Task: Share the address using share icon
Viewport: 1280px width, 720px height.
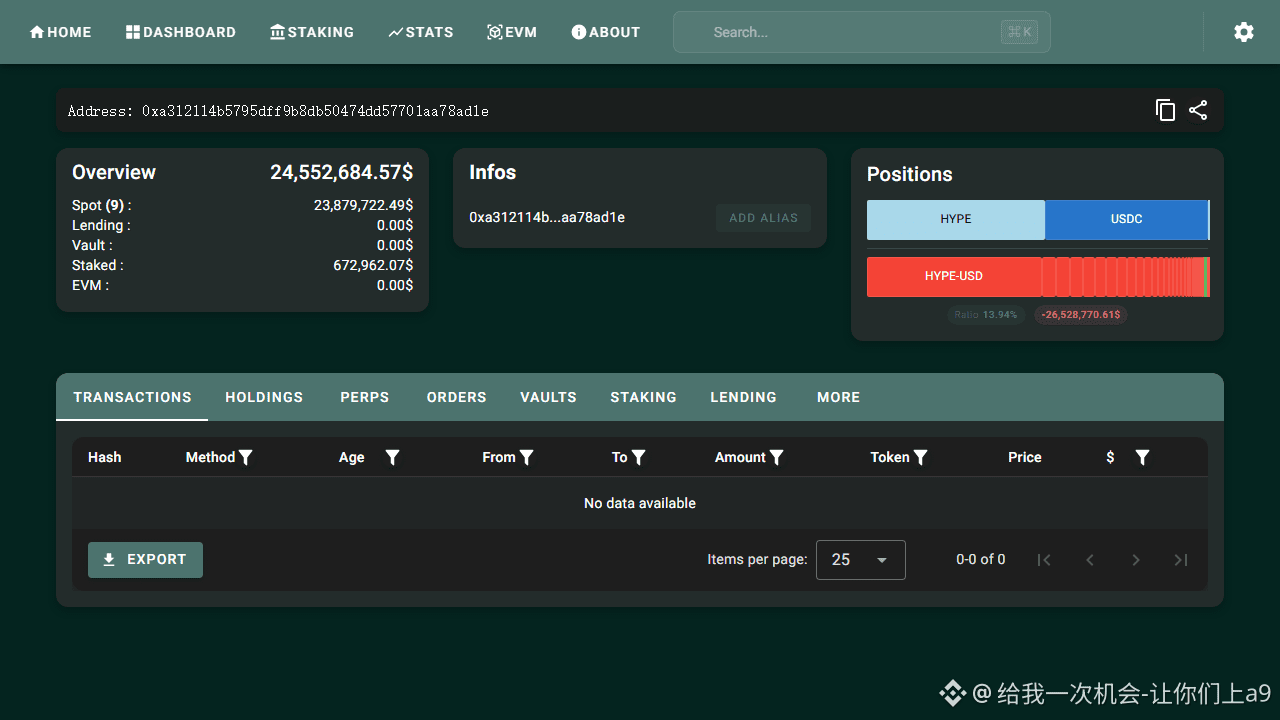Action: (1198, 110)
